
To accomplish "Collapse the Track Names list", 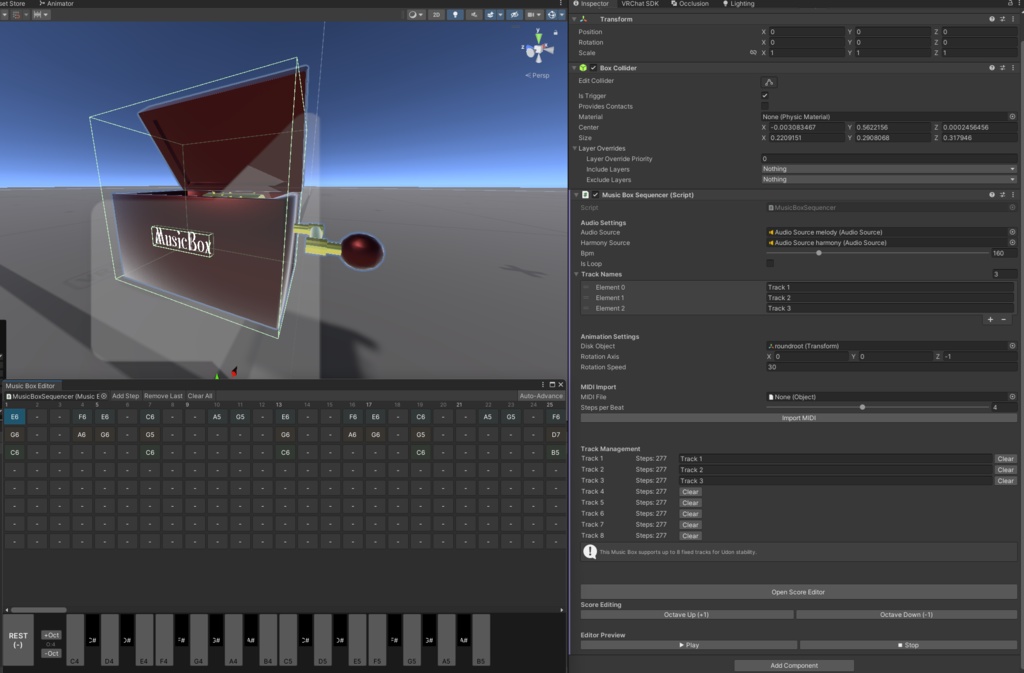I will point(577,275).
